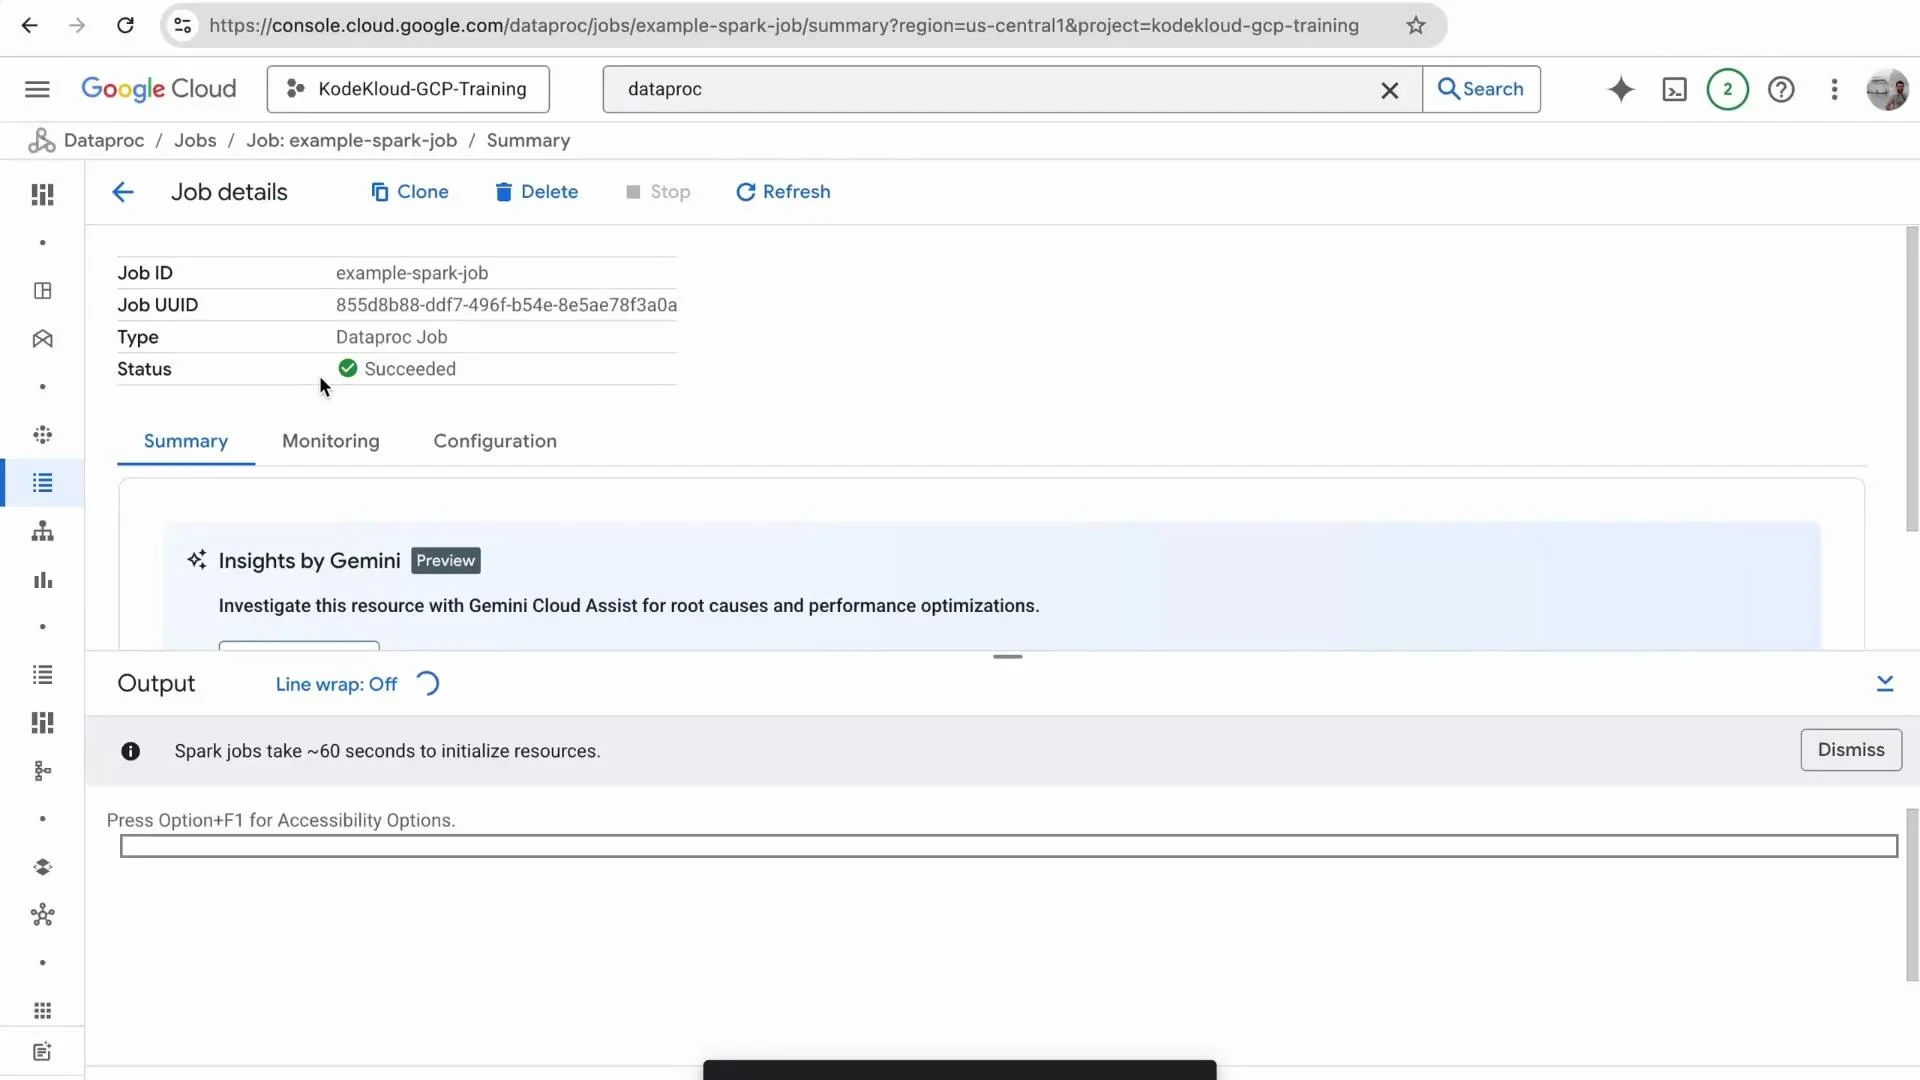Open the open-box sidebar icon
Screen dimensions: 1920x1080
click(x=42, y=339)
